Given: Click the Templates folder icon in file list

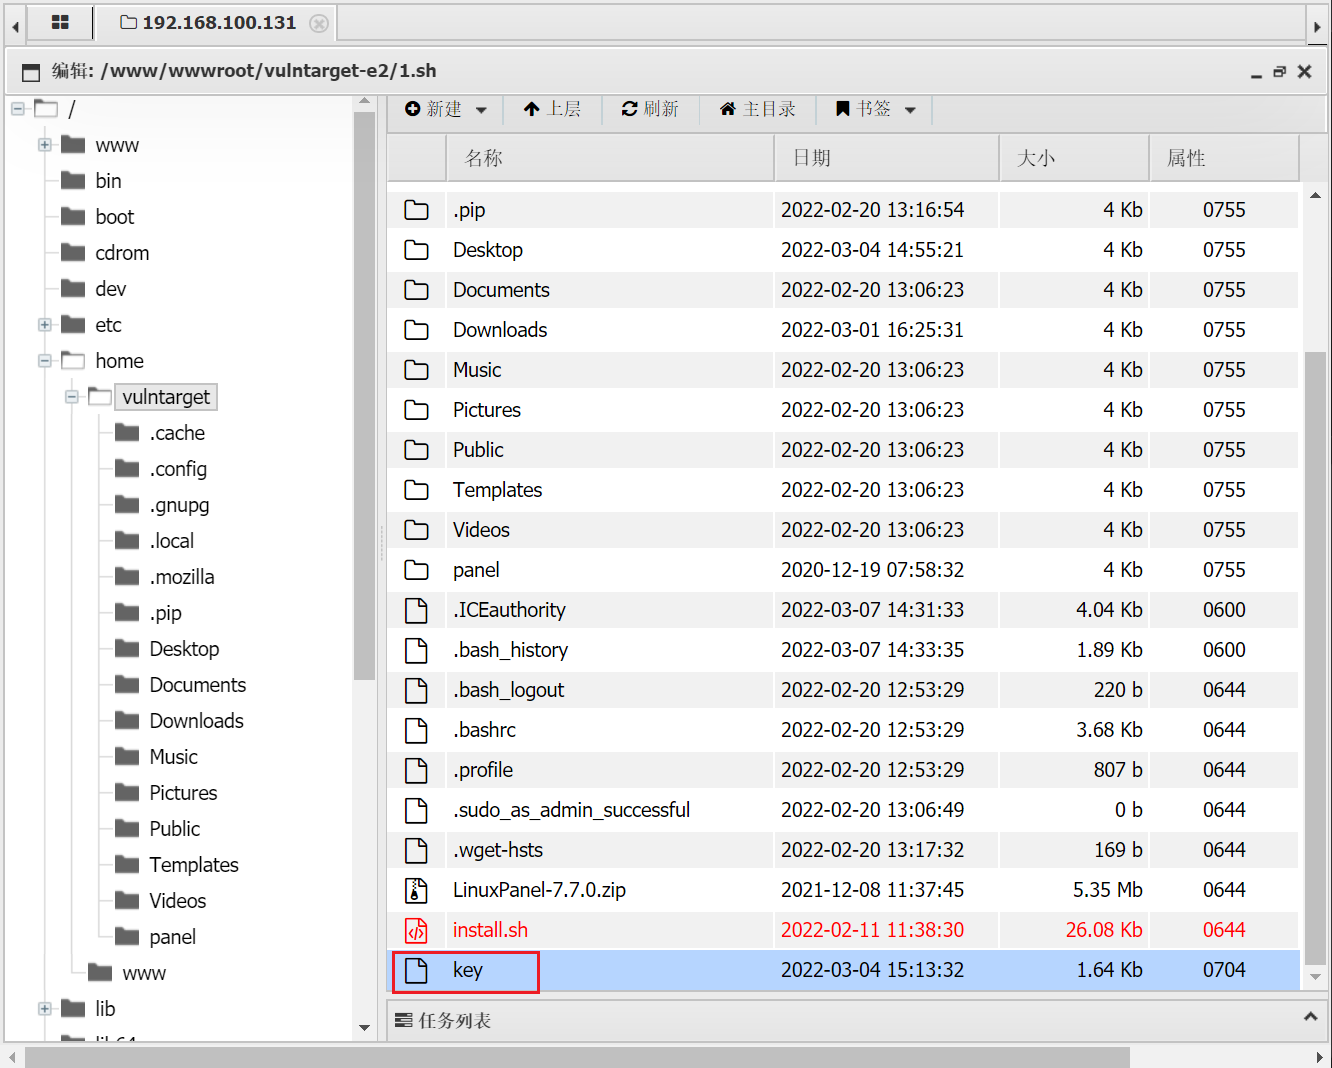Looking at the screenshot, I should pos(416,490).
